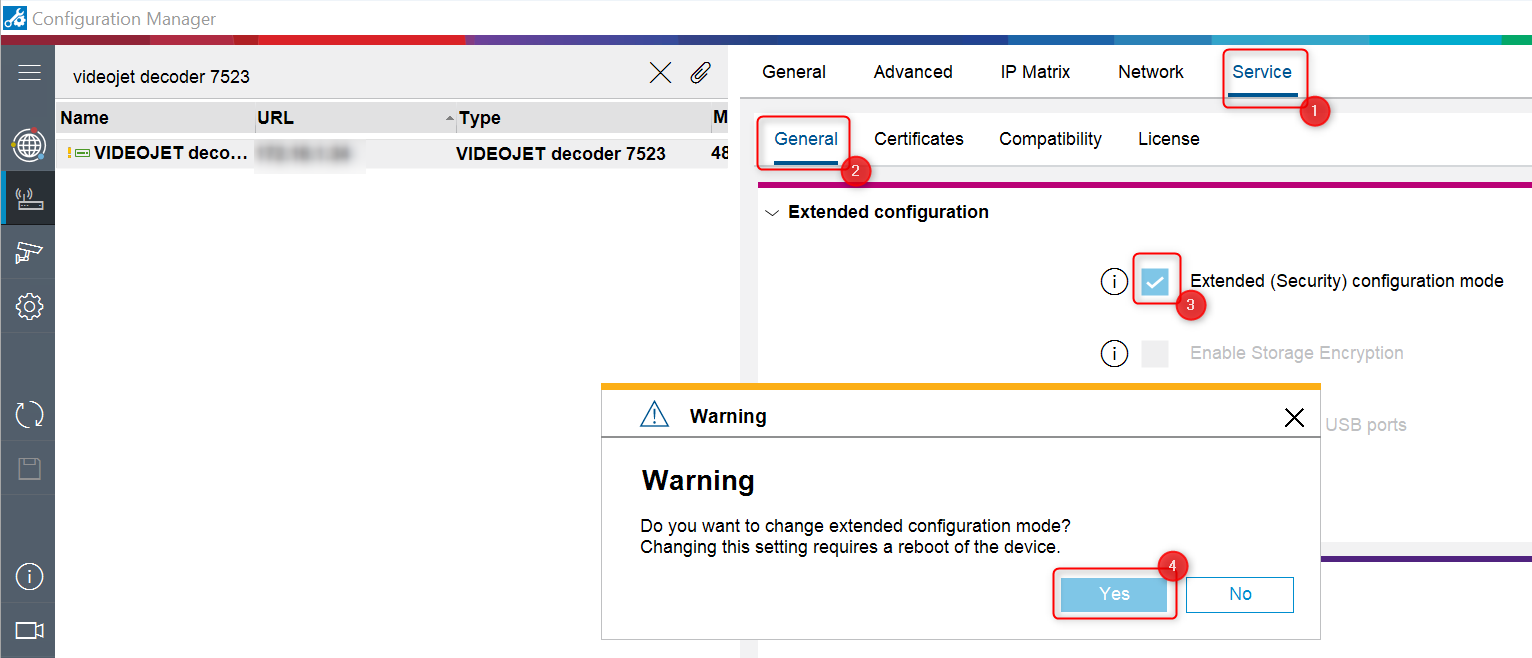Clear the videojet decoder search field
This screenshot has height=658, width=1532.
[x=659, y=72]
